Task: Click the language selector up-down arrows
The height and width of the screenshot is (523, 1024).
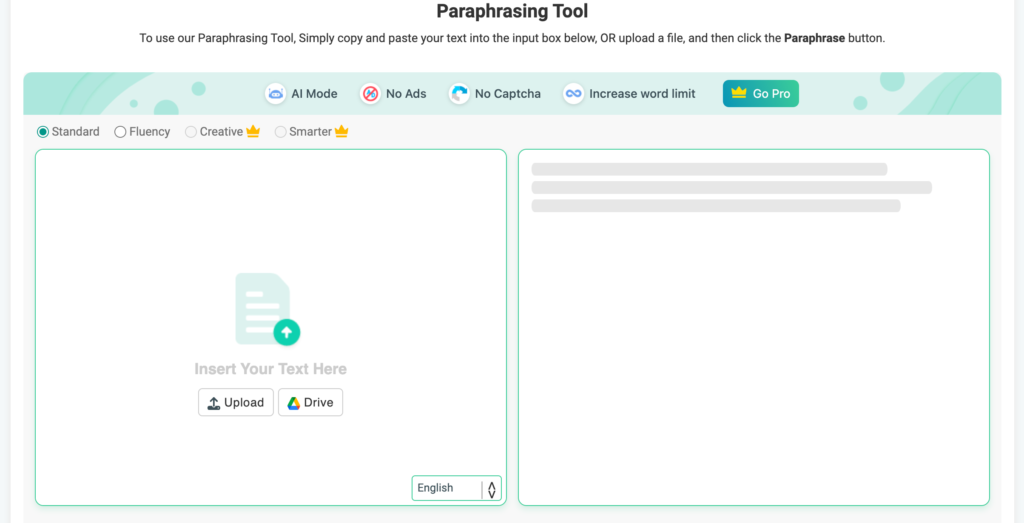Action: (x=491, y=488)
